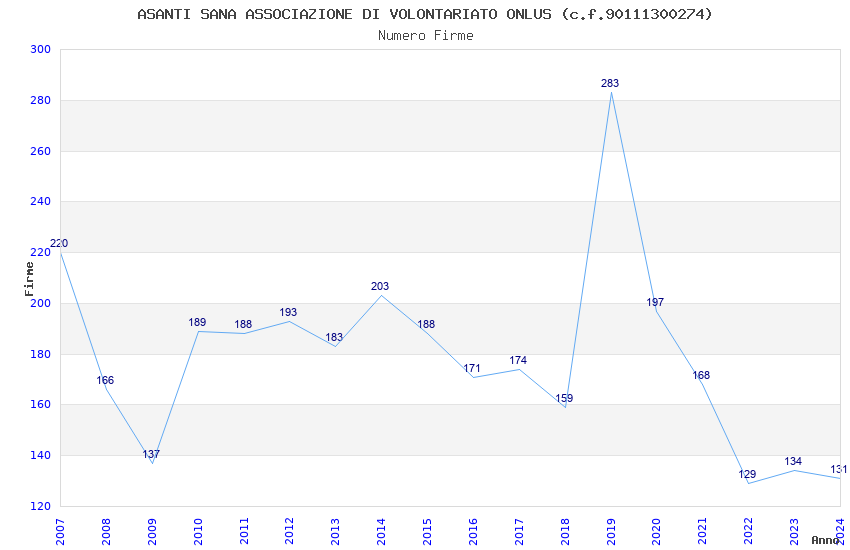Image resolution: width=850 pixels, height=550 pixels.
Task: Select data label 137 for 2009
Action: (151, 454)
